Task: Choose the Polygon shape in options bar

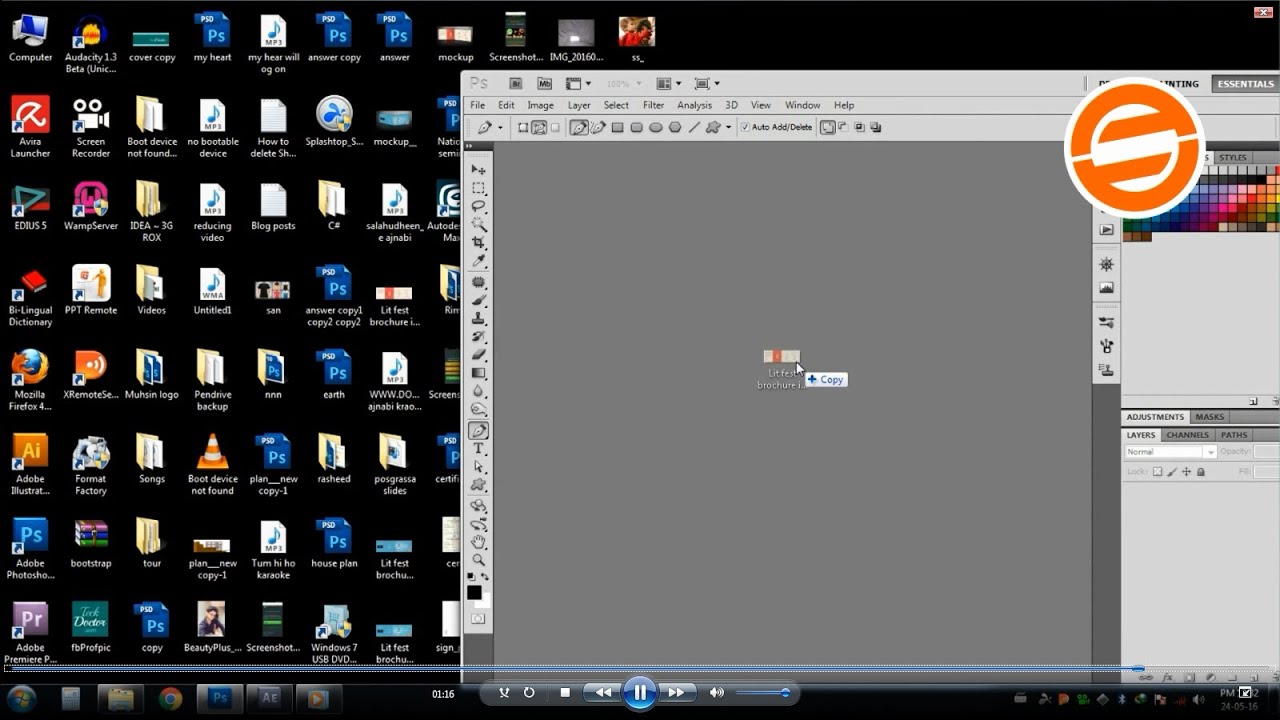Action: point(675,127)
